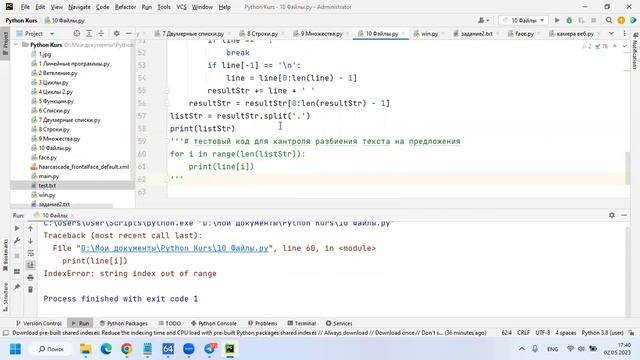Click 4 spaces indent setting
Image resolution: width=640 pixels, height=360 pixels.
coord(566,333)
